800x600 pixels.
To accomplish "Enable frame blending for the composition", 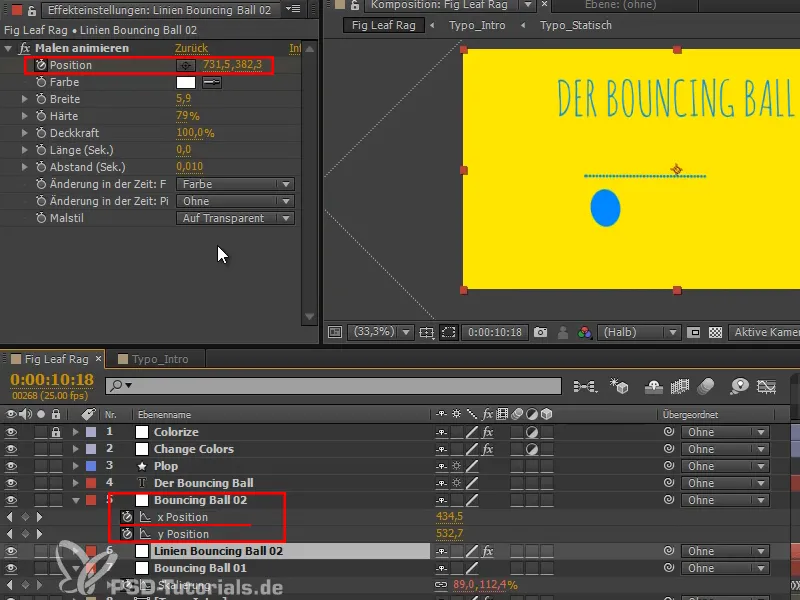I will coord(682,387).
